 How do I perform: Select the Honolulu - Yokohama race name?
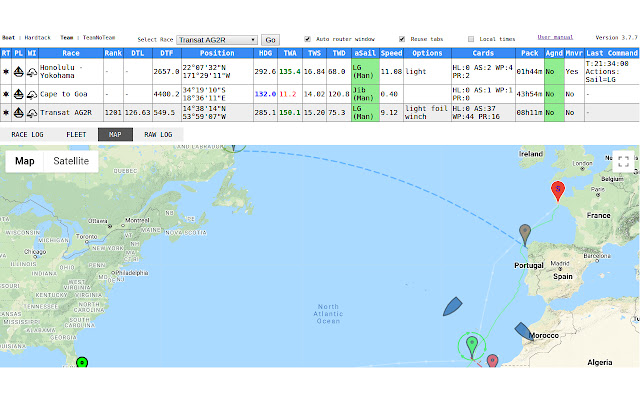pyautogui.click(x=61, y=71)
